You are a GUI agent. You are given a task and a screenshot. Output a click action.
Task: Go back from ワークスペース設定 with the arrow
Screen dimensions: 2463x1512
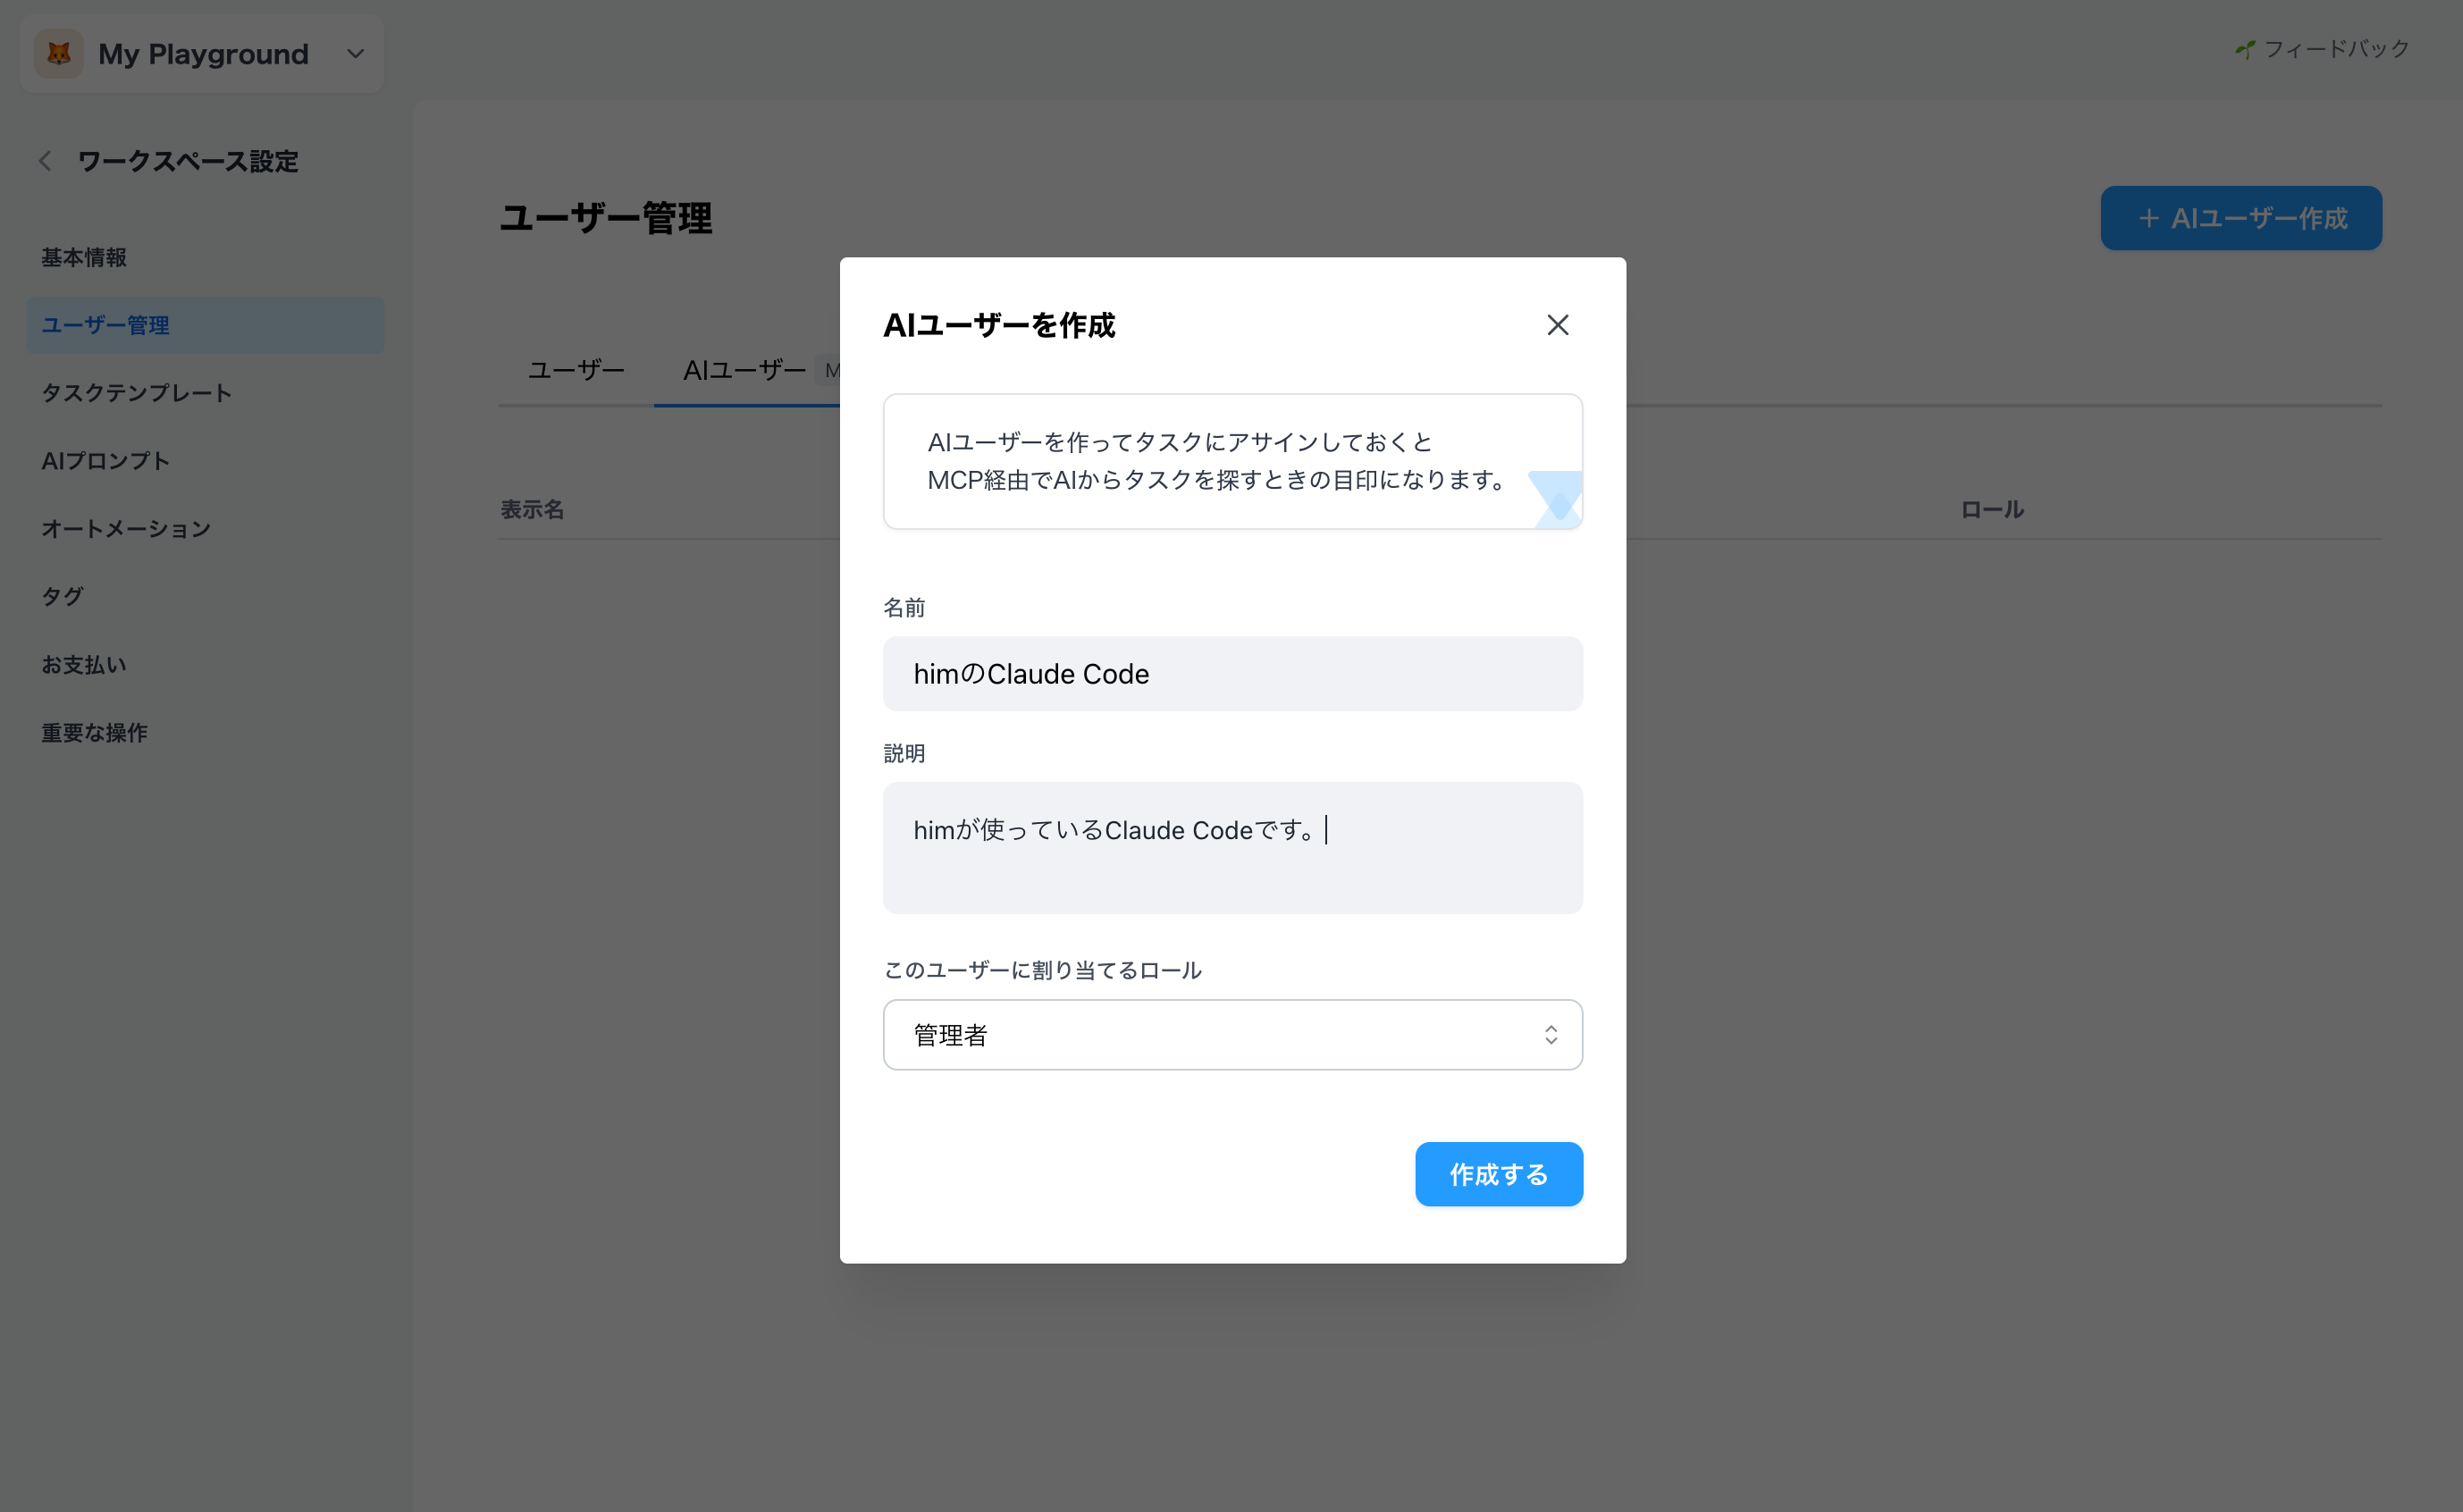(x=45, y=161)
